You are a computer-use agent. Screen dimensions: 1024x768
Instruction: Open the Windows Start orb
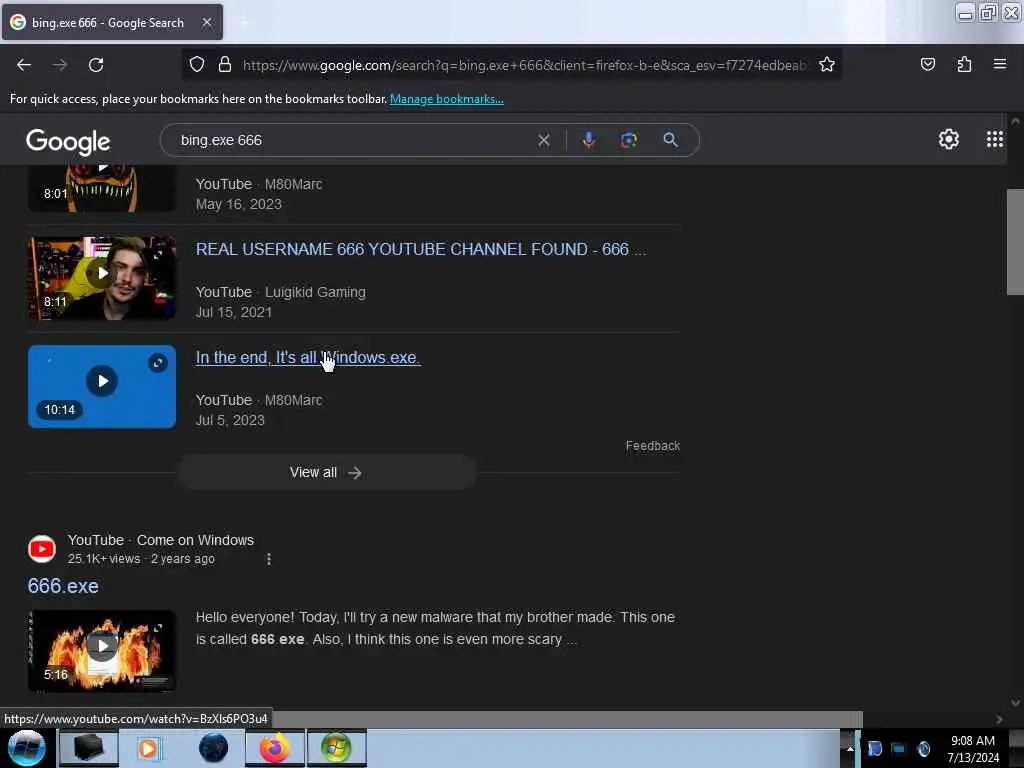27,748
